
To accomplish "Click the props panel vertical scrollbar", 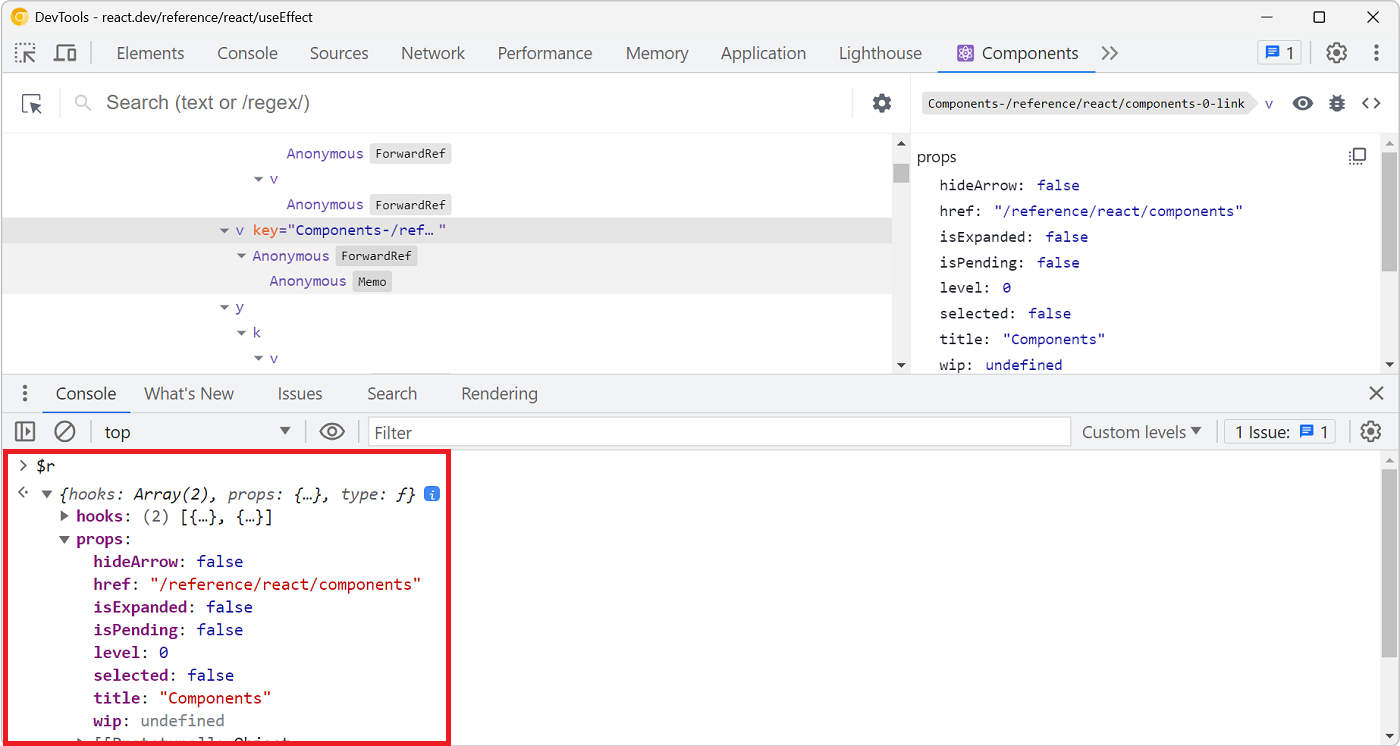I will click(1389, 212).
